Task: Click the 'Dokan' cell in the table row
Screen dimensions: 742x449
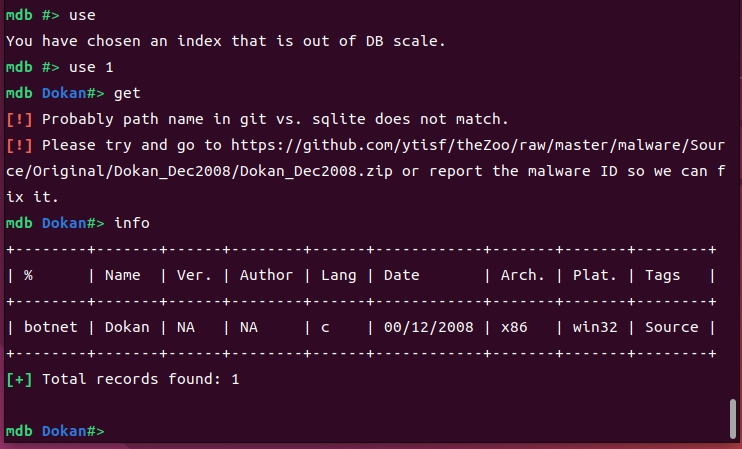Action: pos(126,326)
